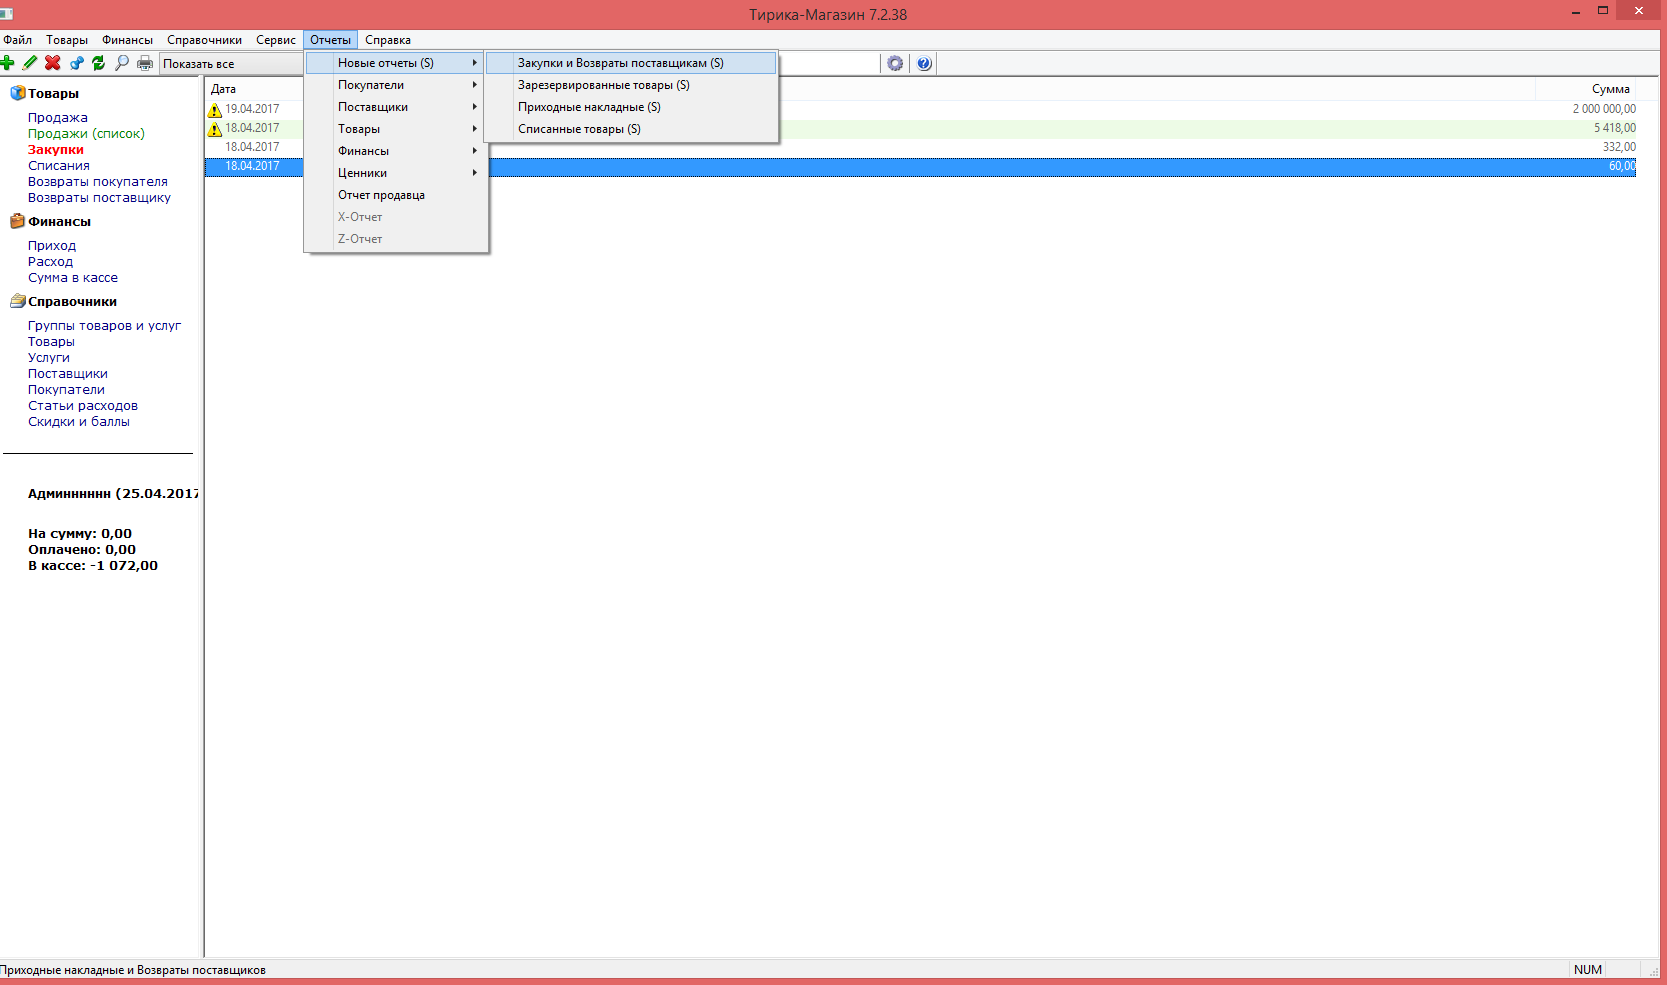Open "Группы товаров и услуг" in the sidebar
The width and height of the screenshot is (1667, 985).
[104, 326]
